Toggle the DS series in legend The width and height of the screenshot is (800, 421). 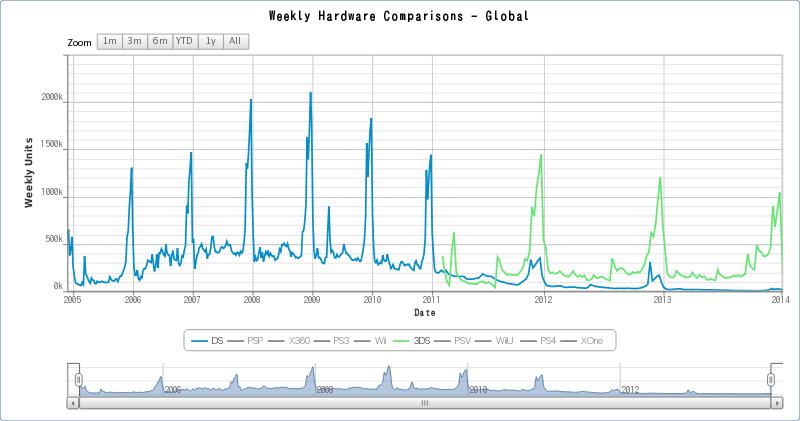tap(208, 340)
